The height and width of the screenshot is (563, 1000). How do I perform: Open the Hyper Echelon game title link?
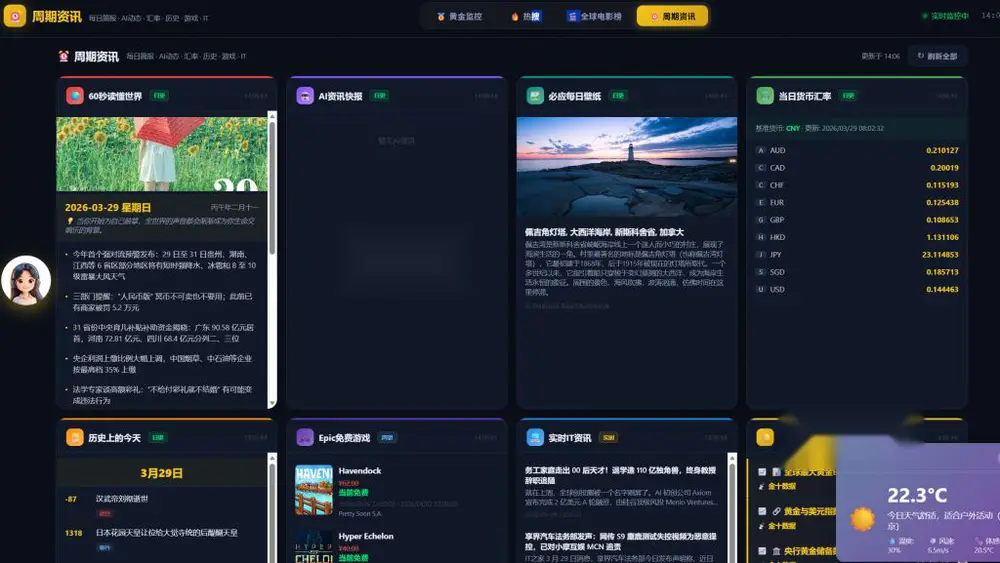click(x=366, y=536)
